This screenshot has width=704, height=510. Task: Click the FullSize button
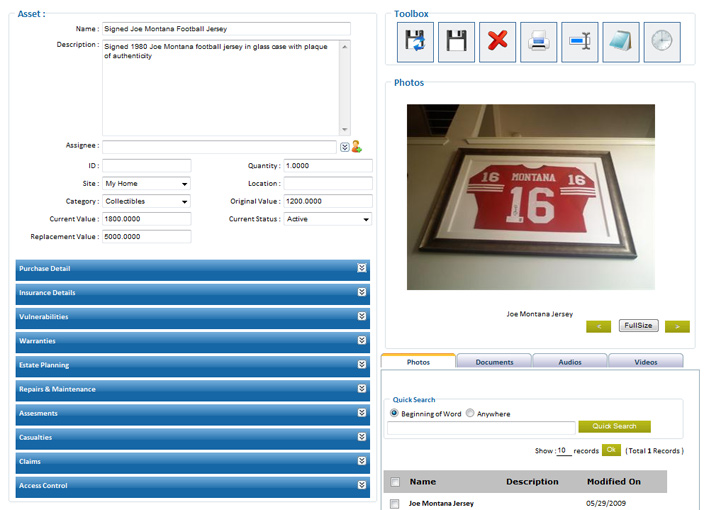coord(638,325)
